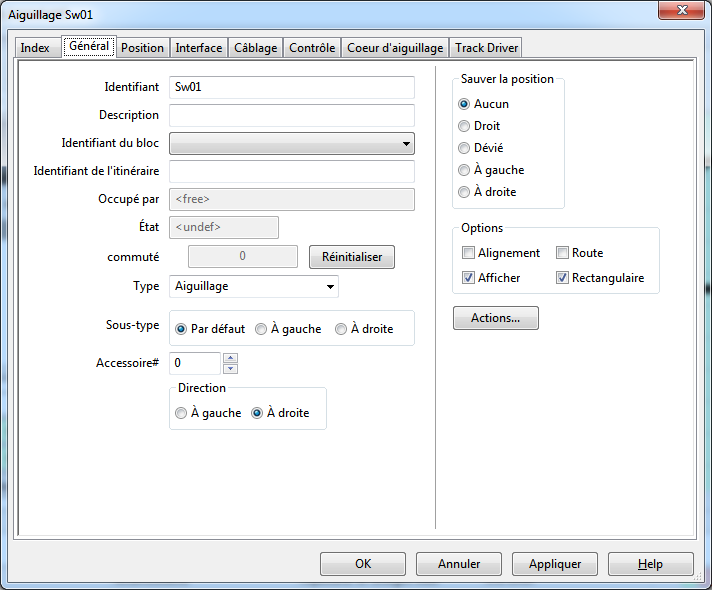Enable the Alignement checkbox
The height and width of the screenshot is (590, 712).
(469, 253)
